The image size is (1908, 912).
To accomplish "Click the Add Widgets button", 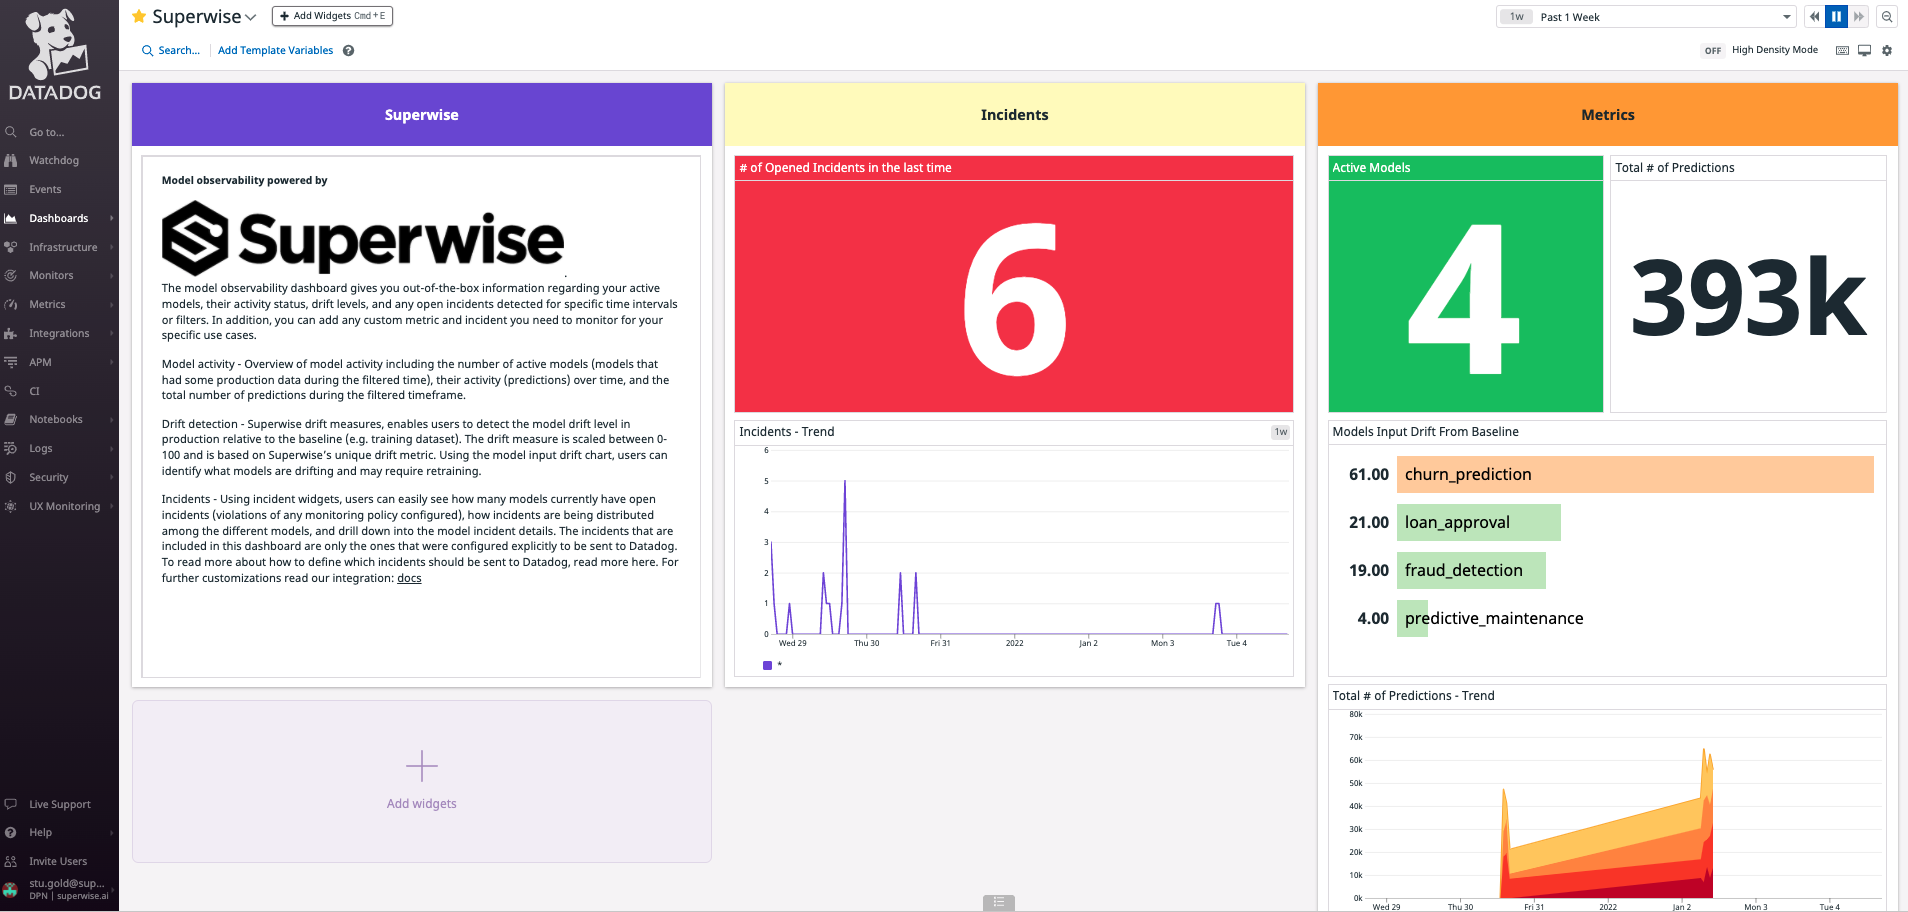I will tap(332, 16).
